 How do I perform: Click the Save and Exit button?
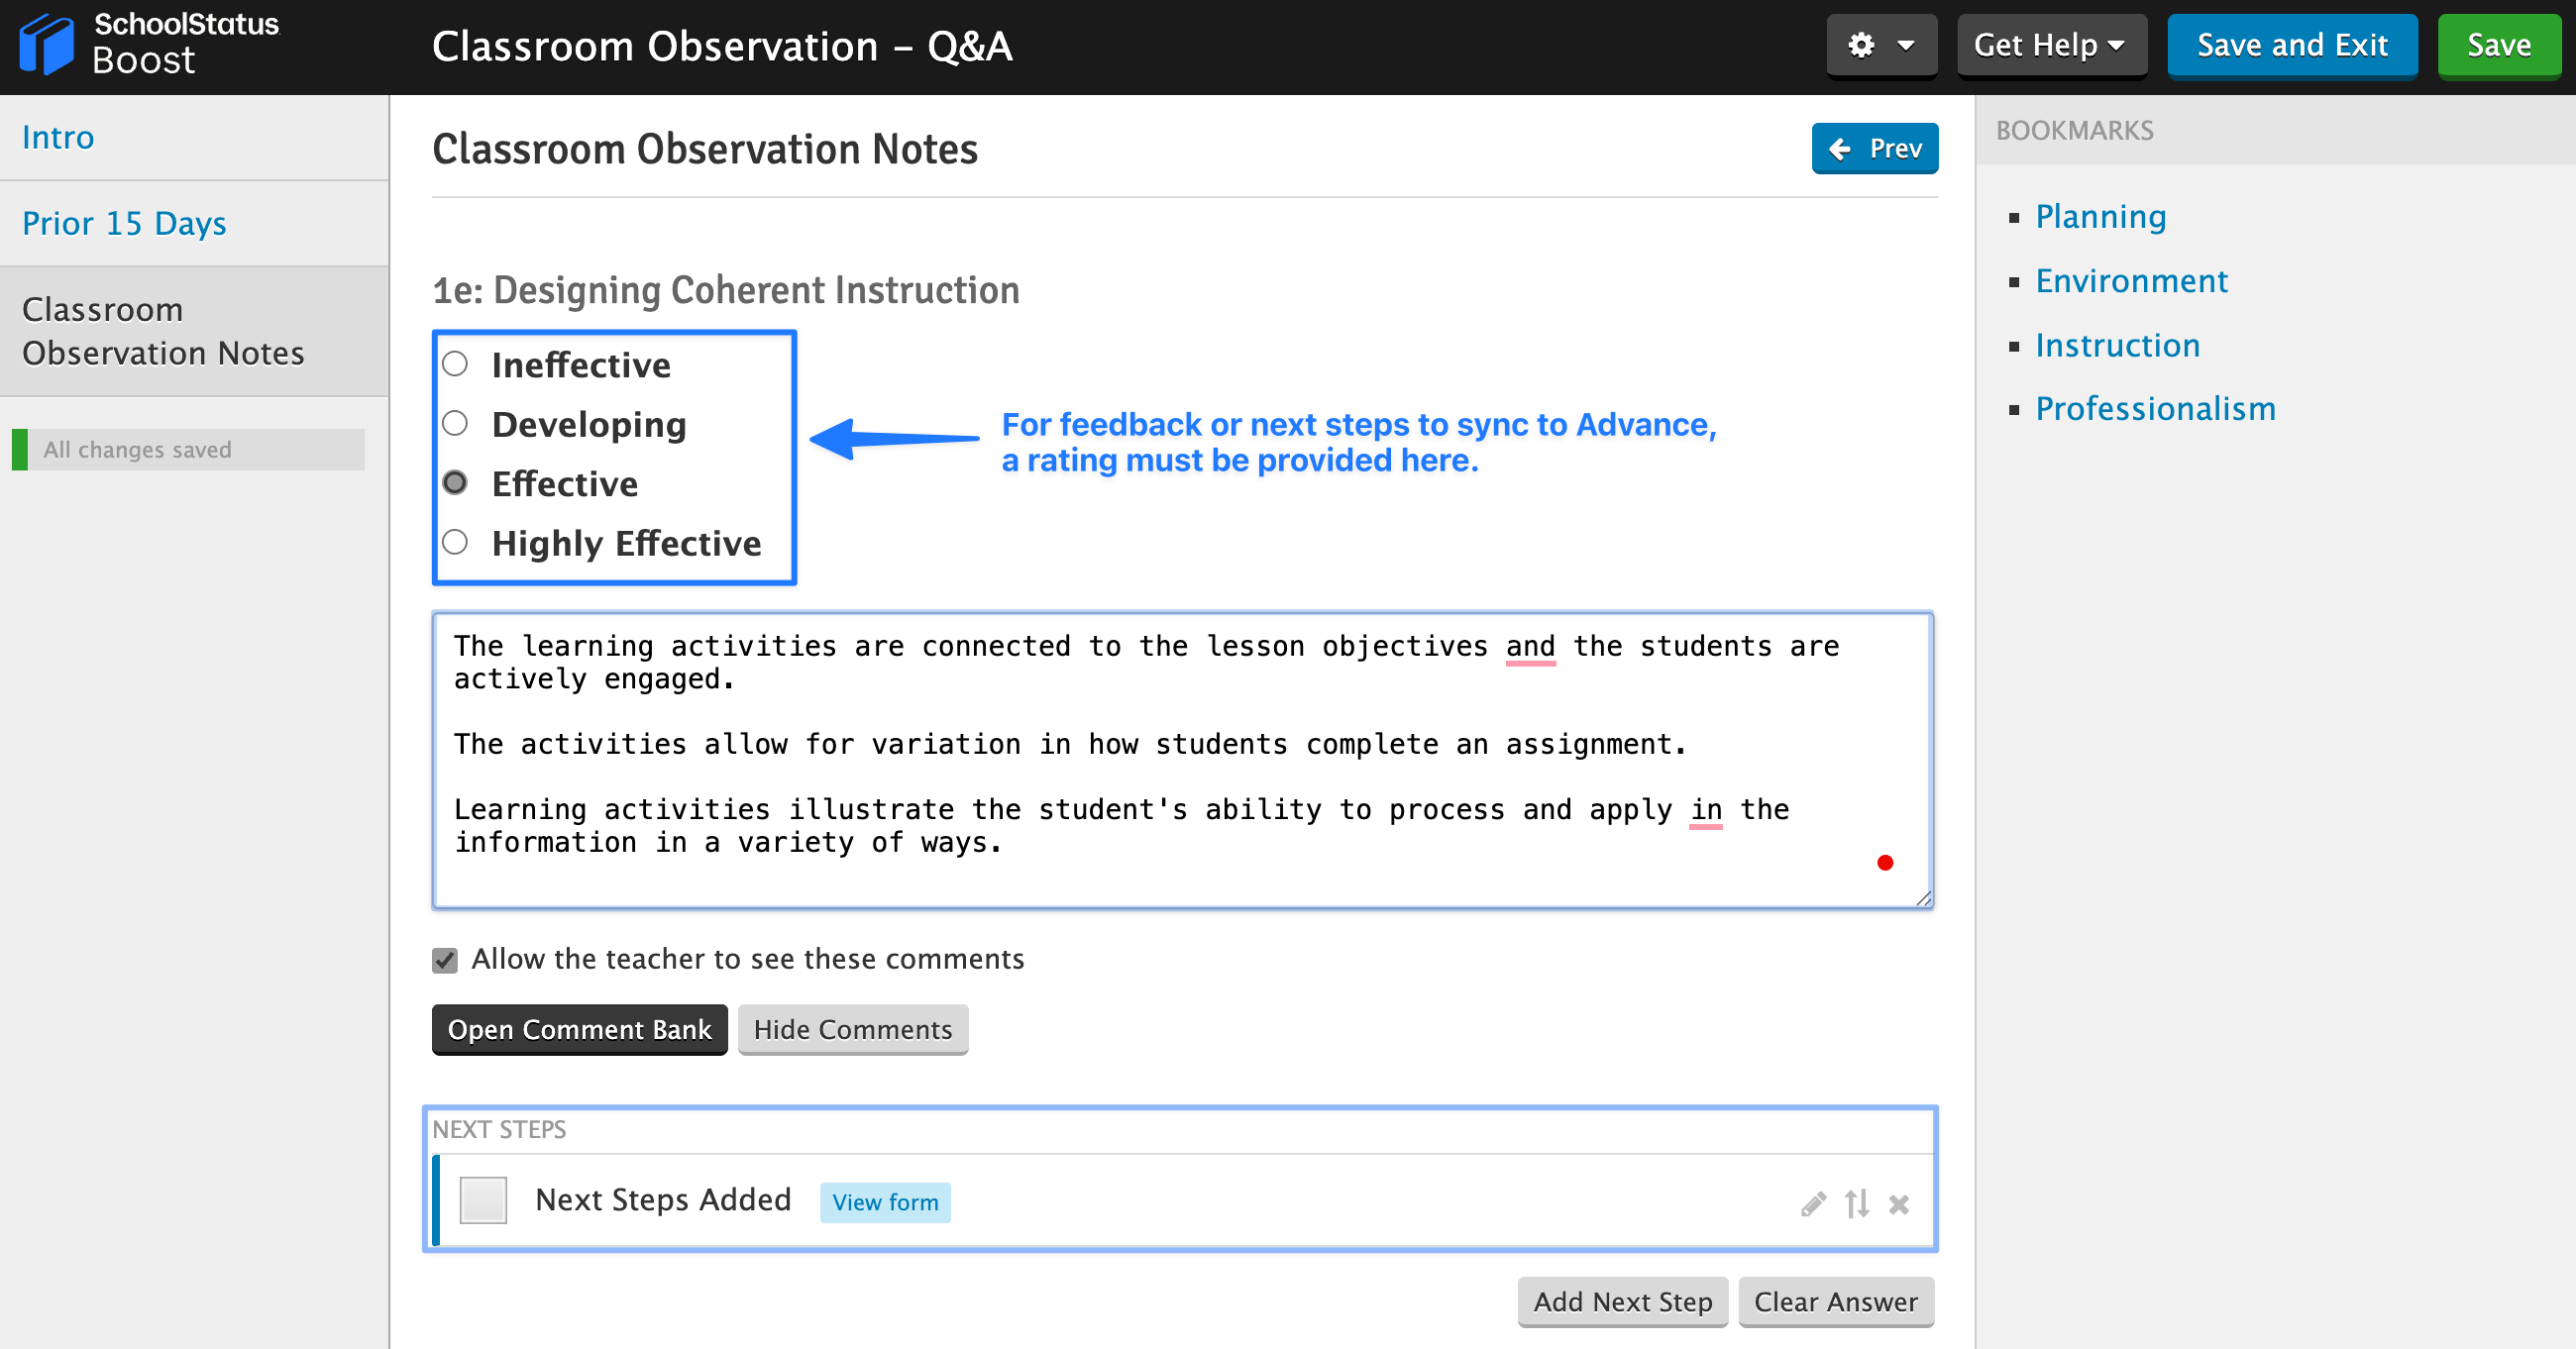(x=2292, y=45)
